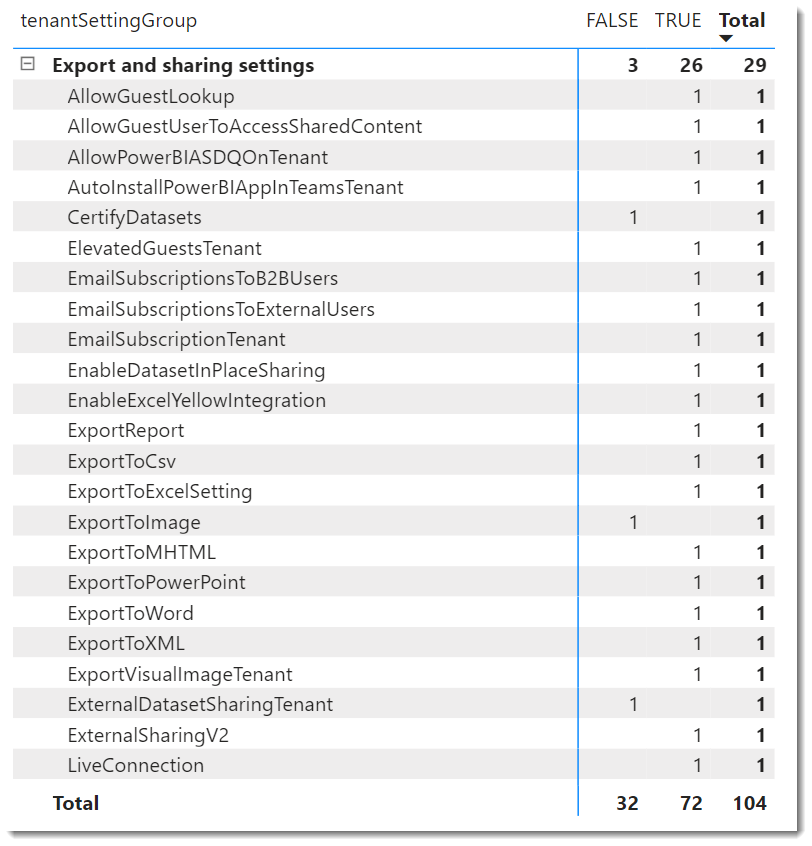This screenshot has height=846, width=812.
Task: Click the ExportToImage row label
Action: [134, 522]
